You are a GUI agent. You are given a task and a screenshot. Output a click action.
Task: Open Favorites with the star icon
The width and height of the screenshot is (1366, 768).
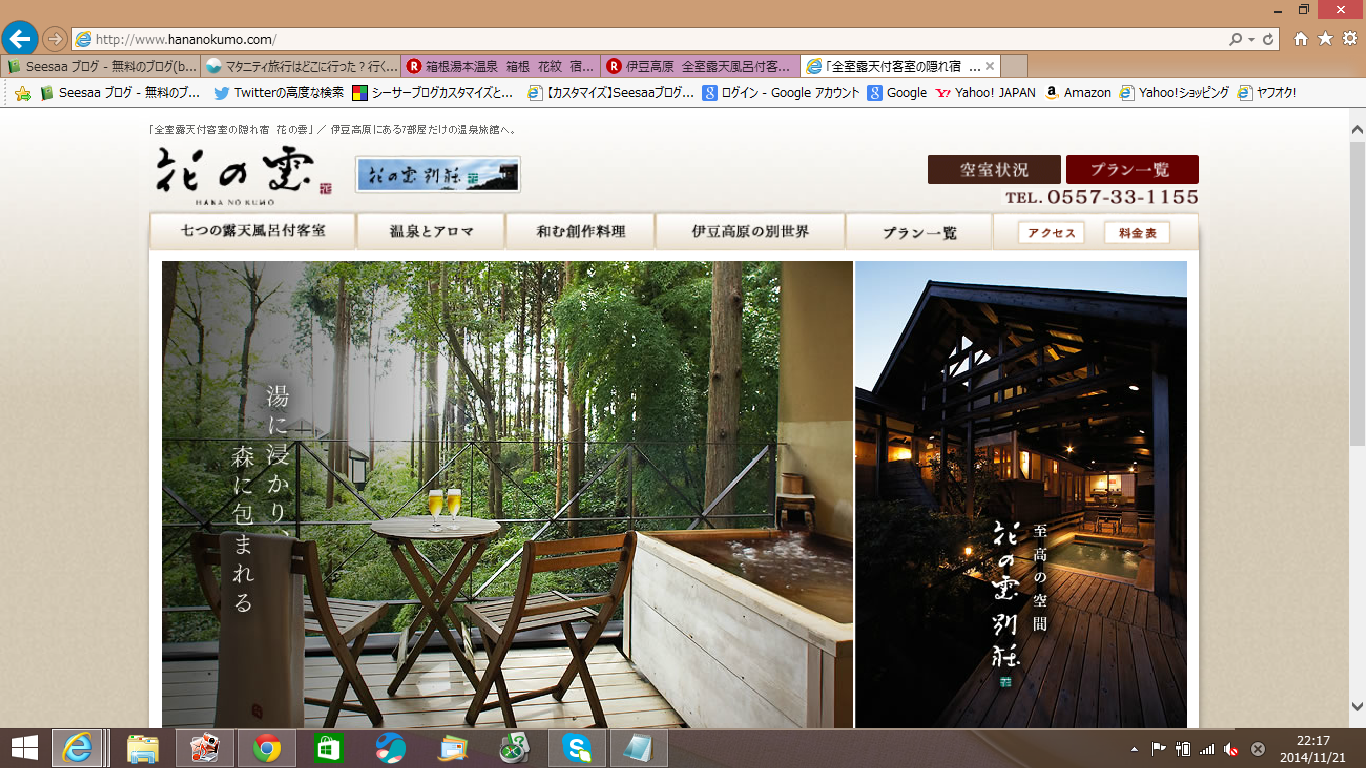pos(1325,39)
